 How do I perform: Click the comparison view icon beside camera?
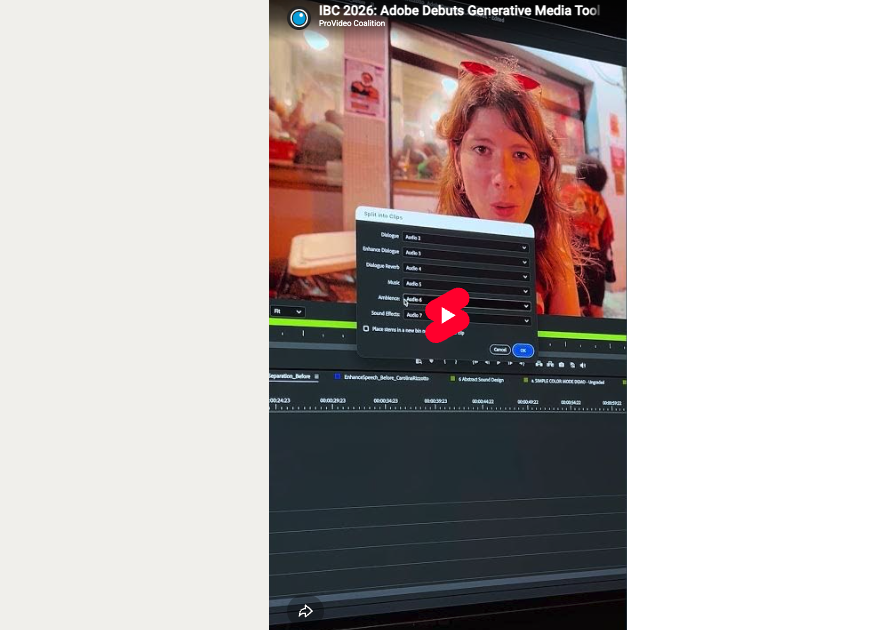pyautogui.click(x=573, y=365)
